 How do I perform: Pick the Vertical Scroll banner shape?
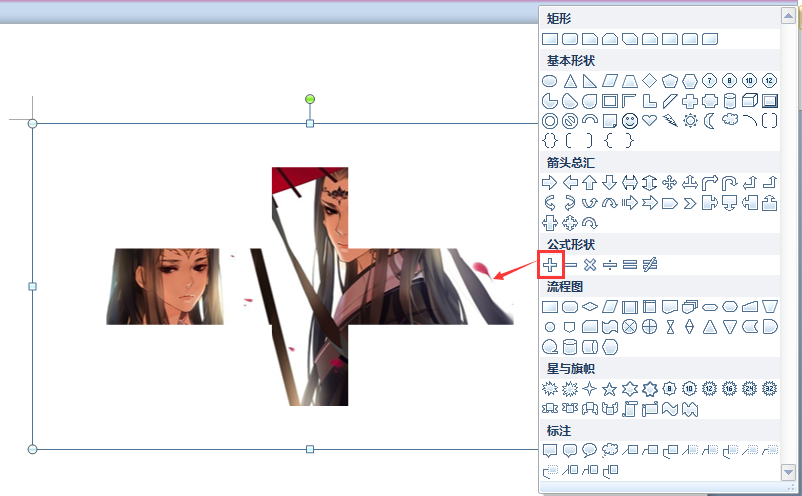coord(630,409)
